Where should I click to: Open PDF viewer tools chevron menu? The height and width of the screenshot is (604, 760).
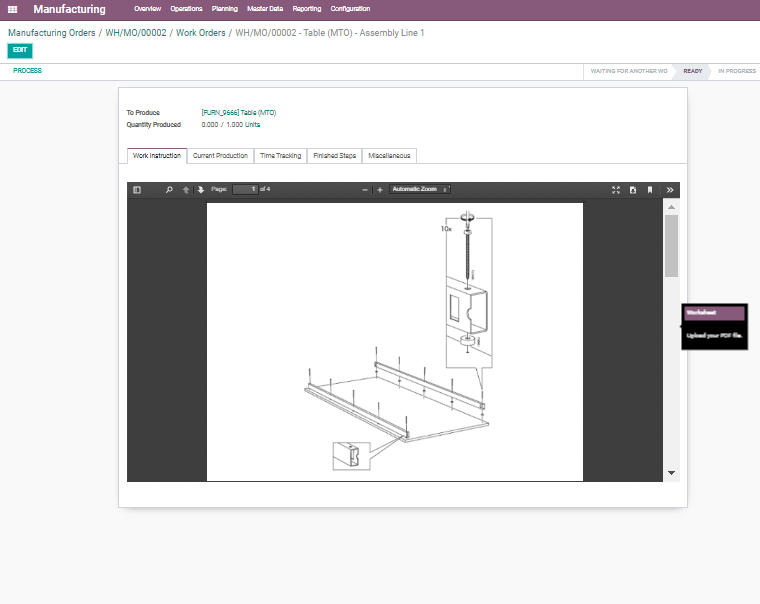click(670, 189)
